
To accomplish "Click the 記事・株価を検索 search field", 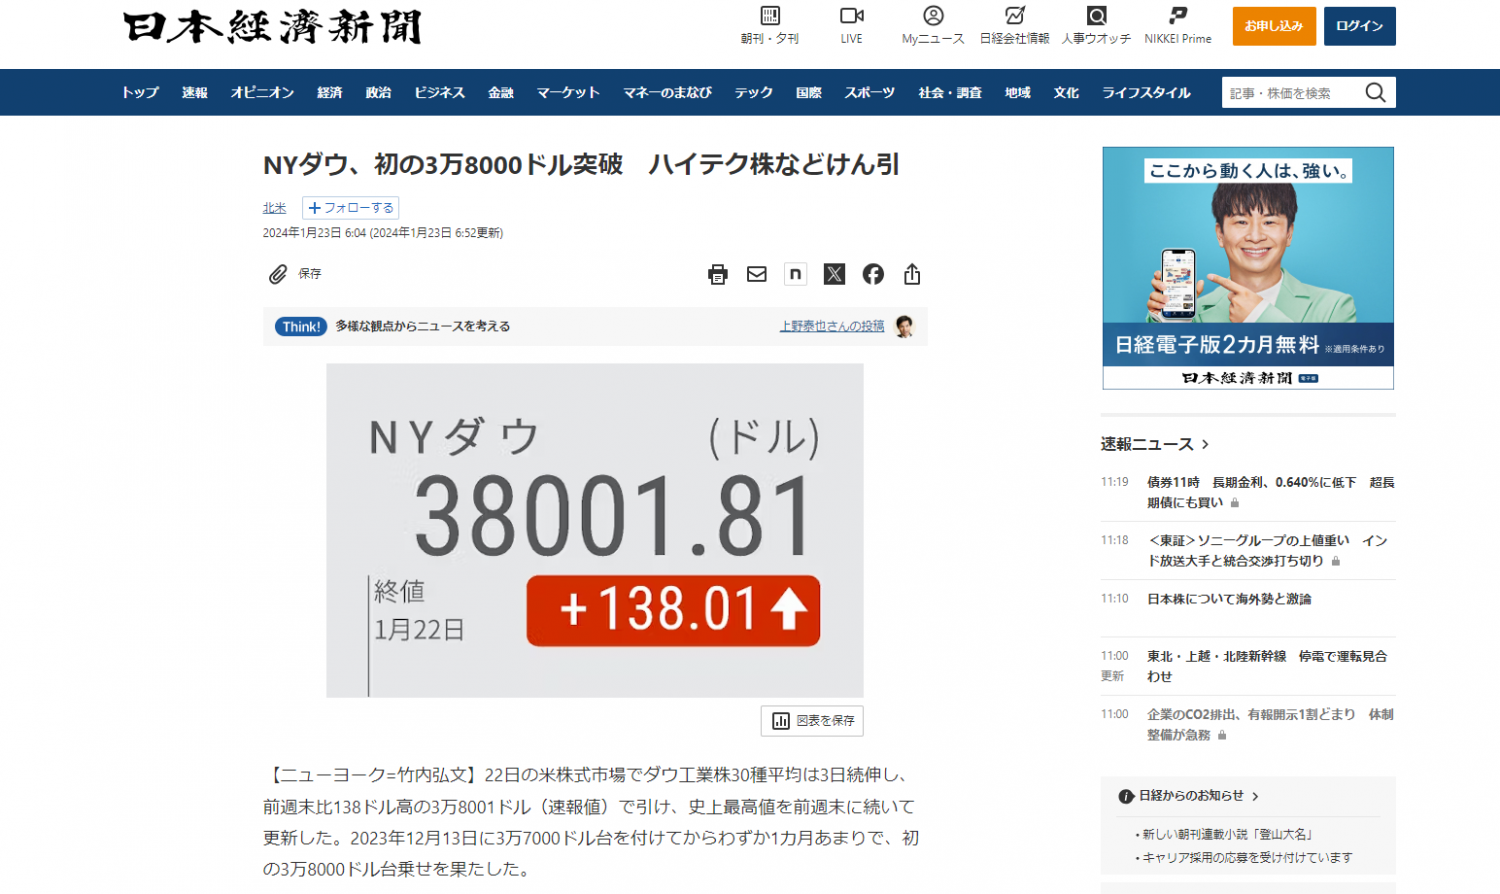I will click(1292, 93).
